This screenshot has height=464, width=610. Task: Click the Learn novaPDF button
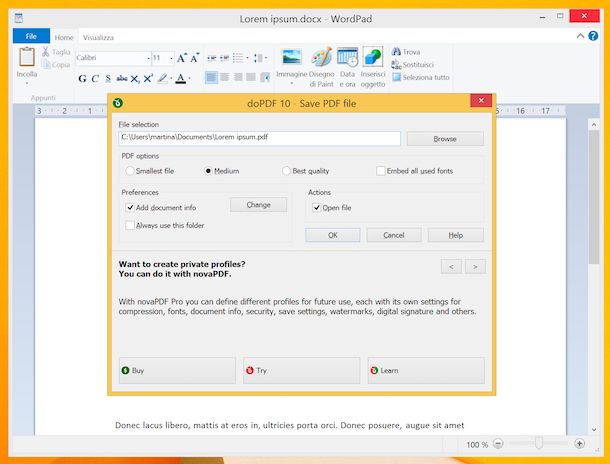[426, 370]
